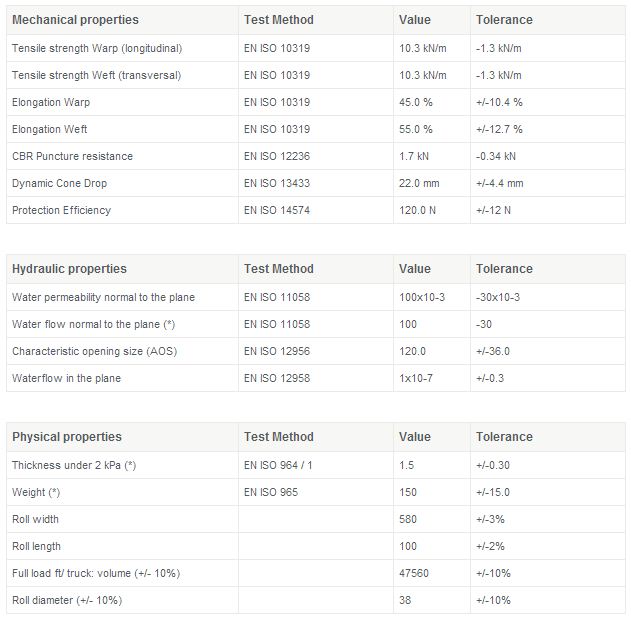Screen dimensions: 631x619
Task: Select the Roll width row label
Action: pos(35,519)
